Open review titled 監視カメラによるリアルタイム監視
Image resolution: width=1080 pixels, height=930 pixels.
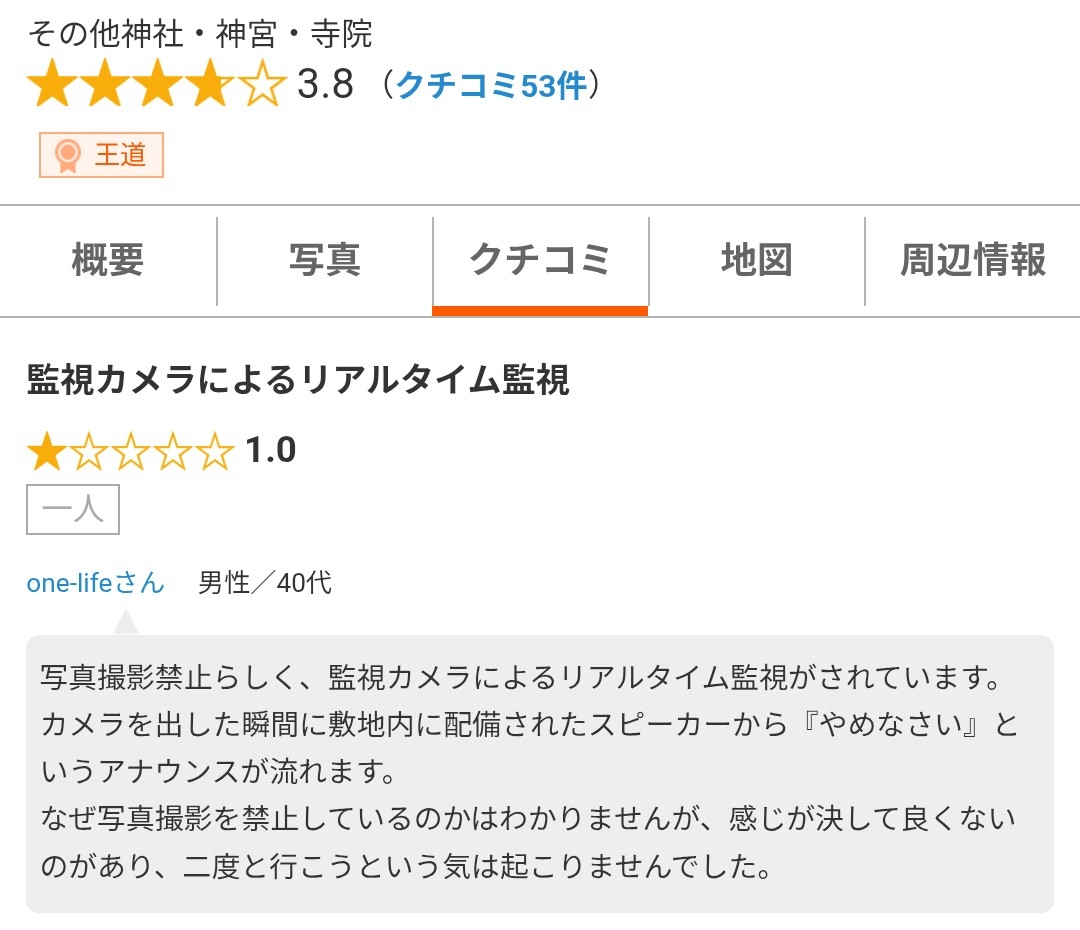pyautogui.click(x=298, y=380)
